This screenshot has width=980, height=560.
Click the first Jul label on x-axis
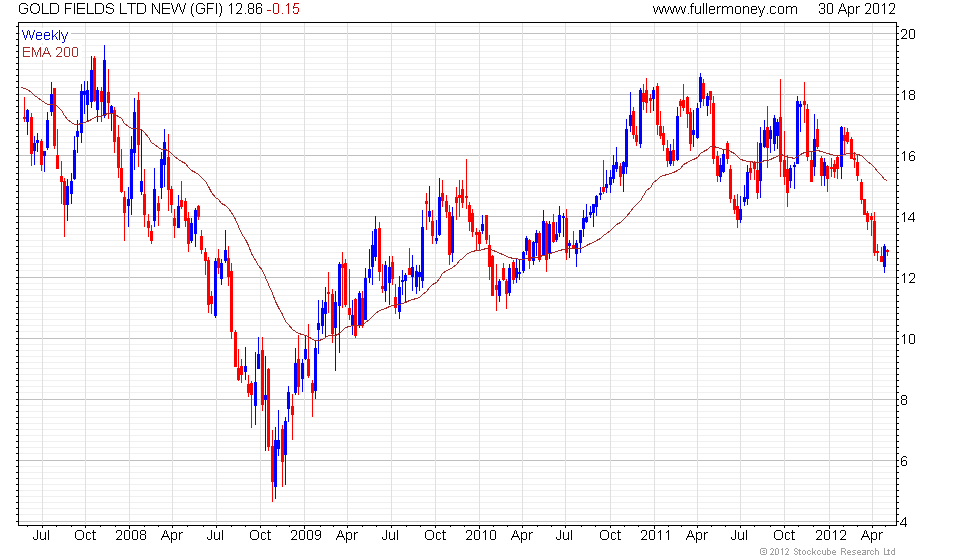[41, 536]
